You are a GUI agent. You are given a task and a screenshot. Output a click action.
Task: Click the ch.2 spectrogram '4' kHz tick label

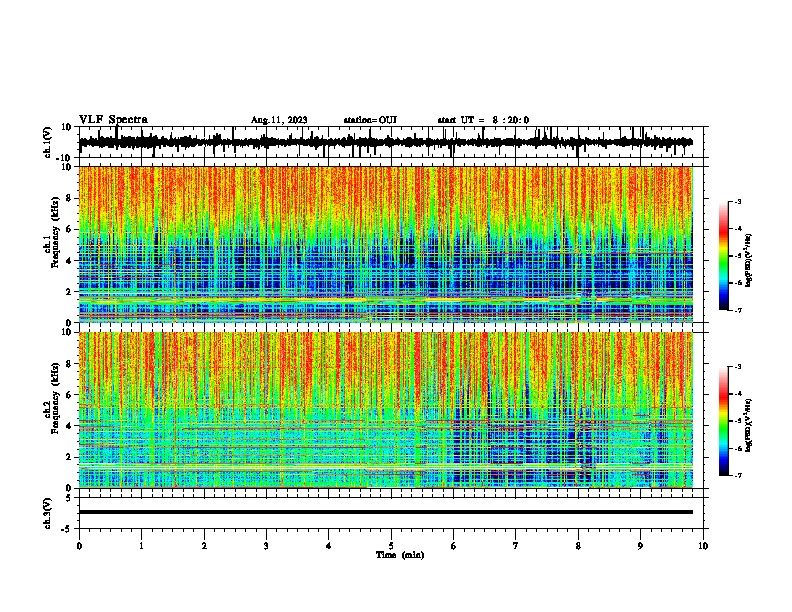pos(69,426)
